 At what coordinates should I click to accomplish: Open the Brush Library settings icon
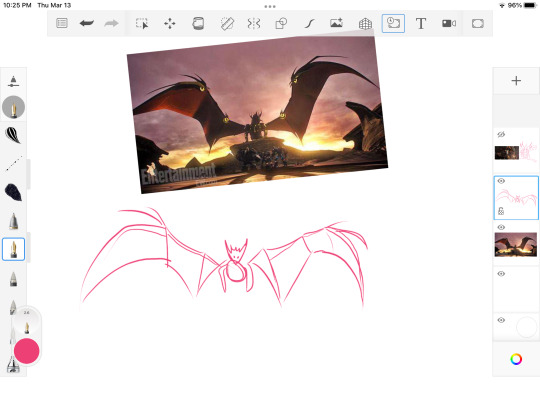[x=13, y=82]
